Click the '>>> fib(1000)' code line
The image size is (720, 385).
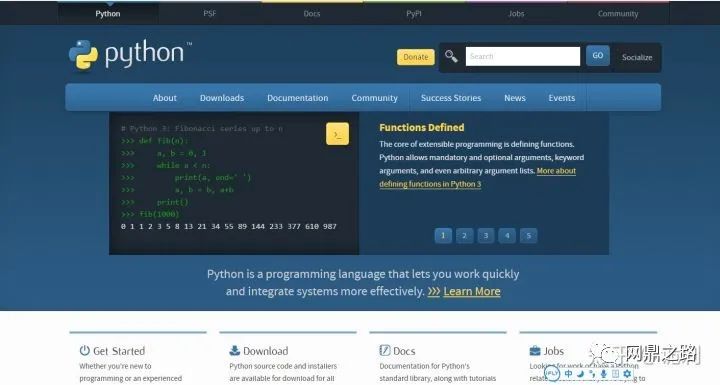[150, 214]
